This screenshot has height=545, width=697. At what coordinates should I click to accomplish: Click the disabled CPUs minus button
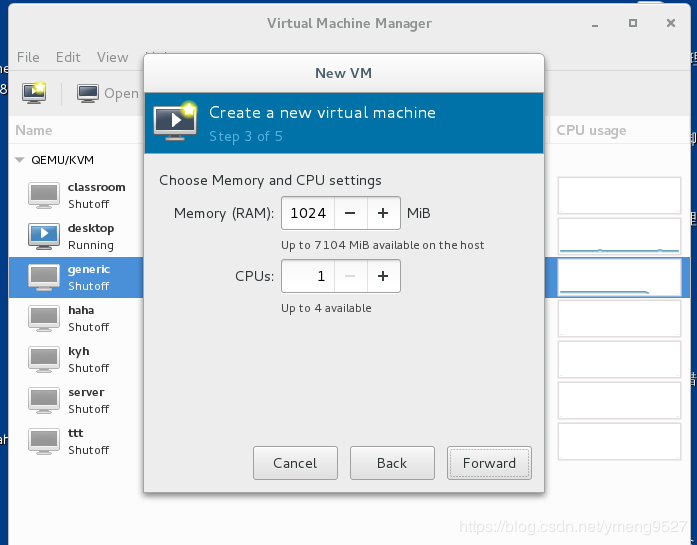(x=350, y=276)
